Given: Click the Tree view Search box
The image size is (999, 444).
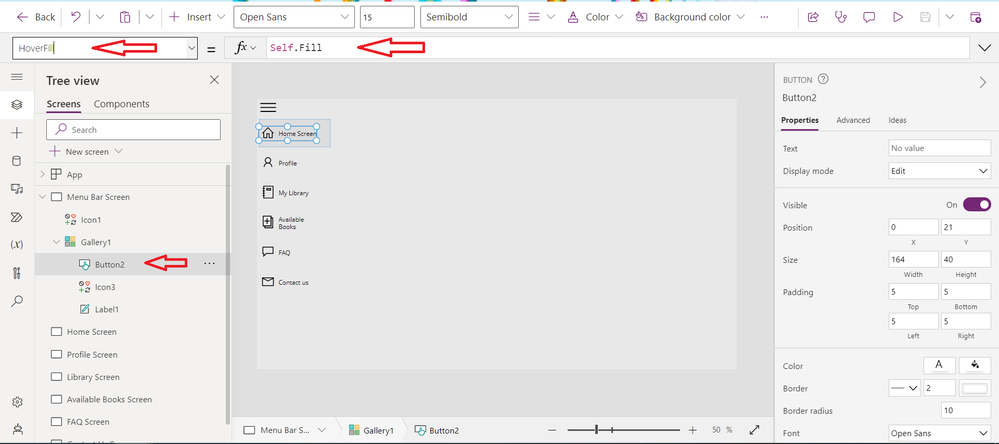Looking at the screenshot, I should tap(134, 129).
